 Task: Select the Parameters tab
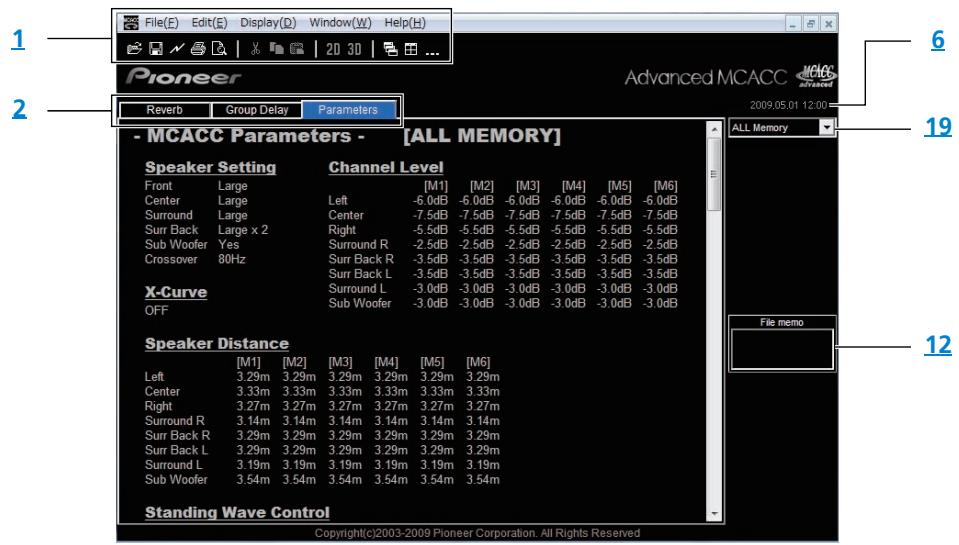coord(348,110)
